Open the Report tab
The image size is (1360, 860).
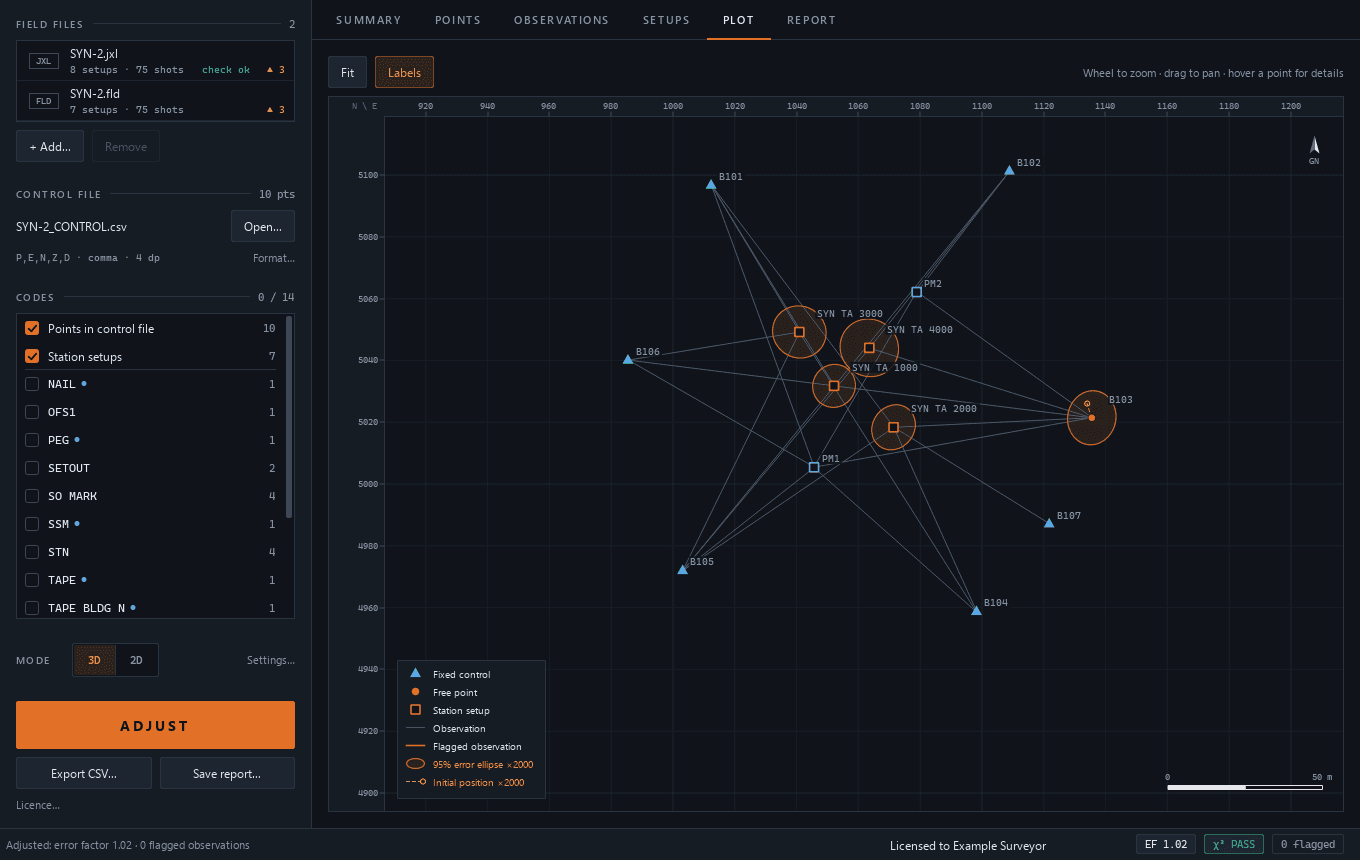[811, 20]
